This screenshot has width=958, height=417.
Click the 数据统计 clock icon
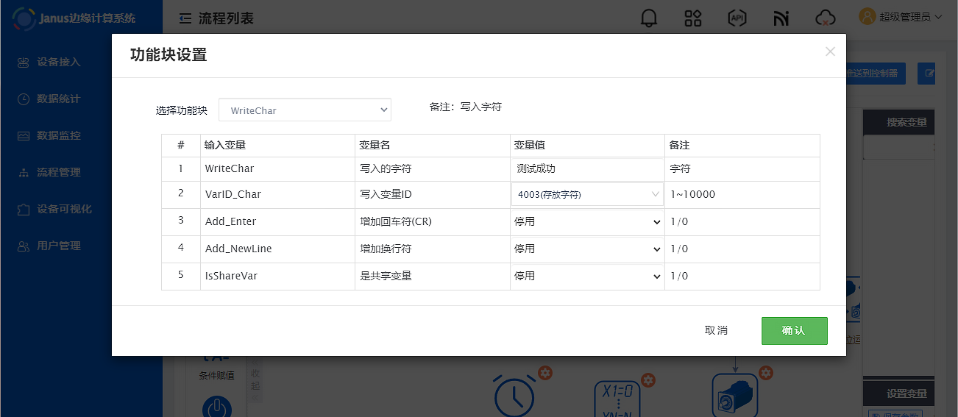23,99
